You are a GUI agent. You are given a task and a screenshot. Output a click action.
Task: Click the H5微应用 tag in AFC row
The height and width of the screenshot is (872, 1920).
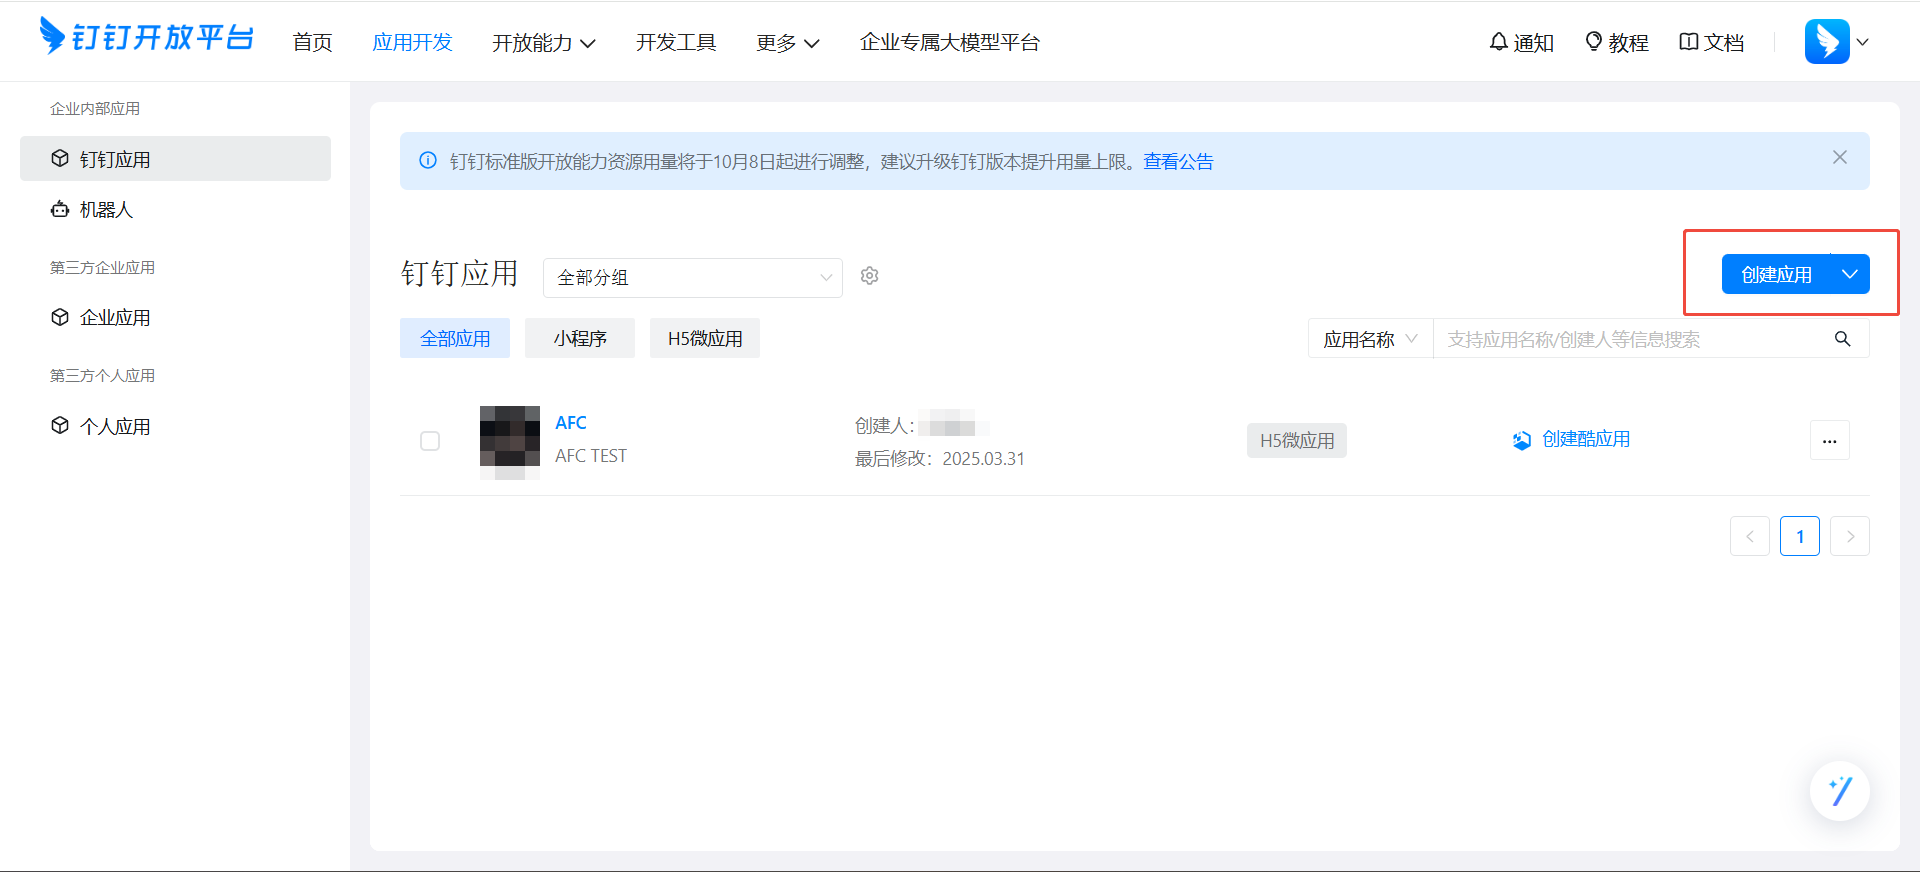pos(1297,440)
